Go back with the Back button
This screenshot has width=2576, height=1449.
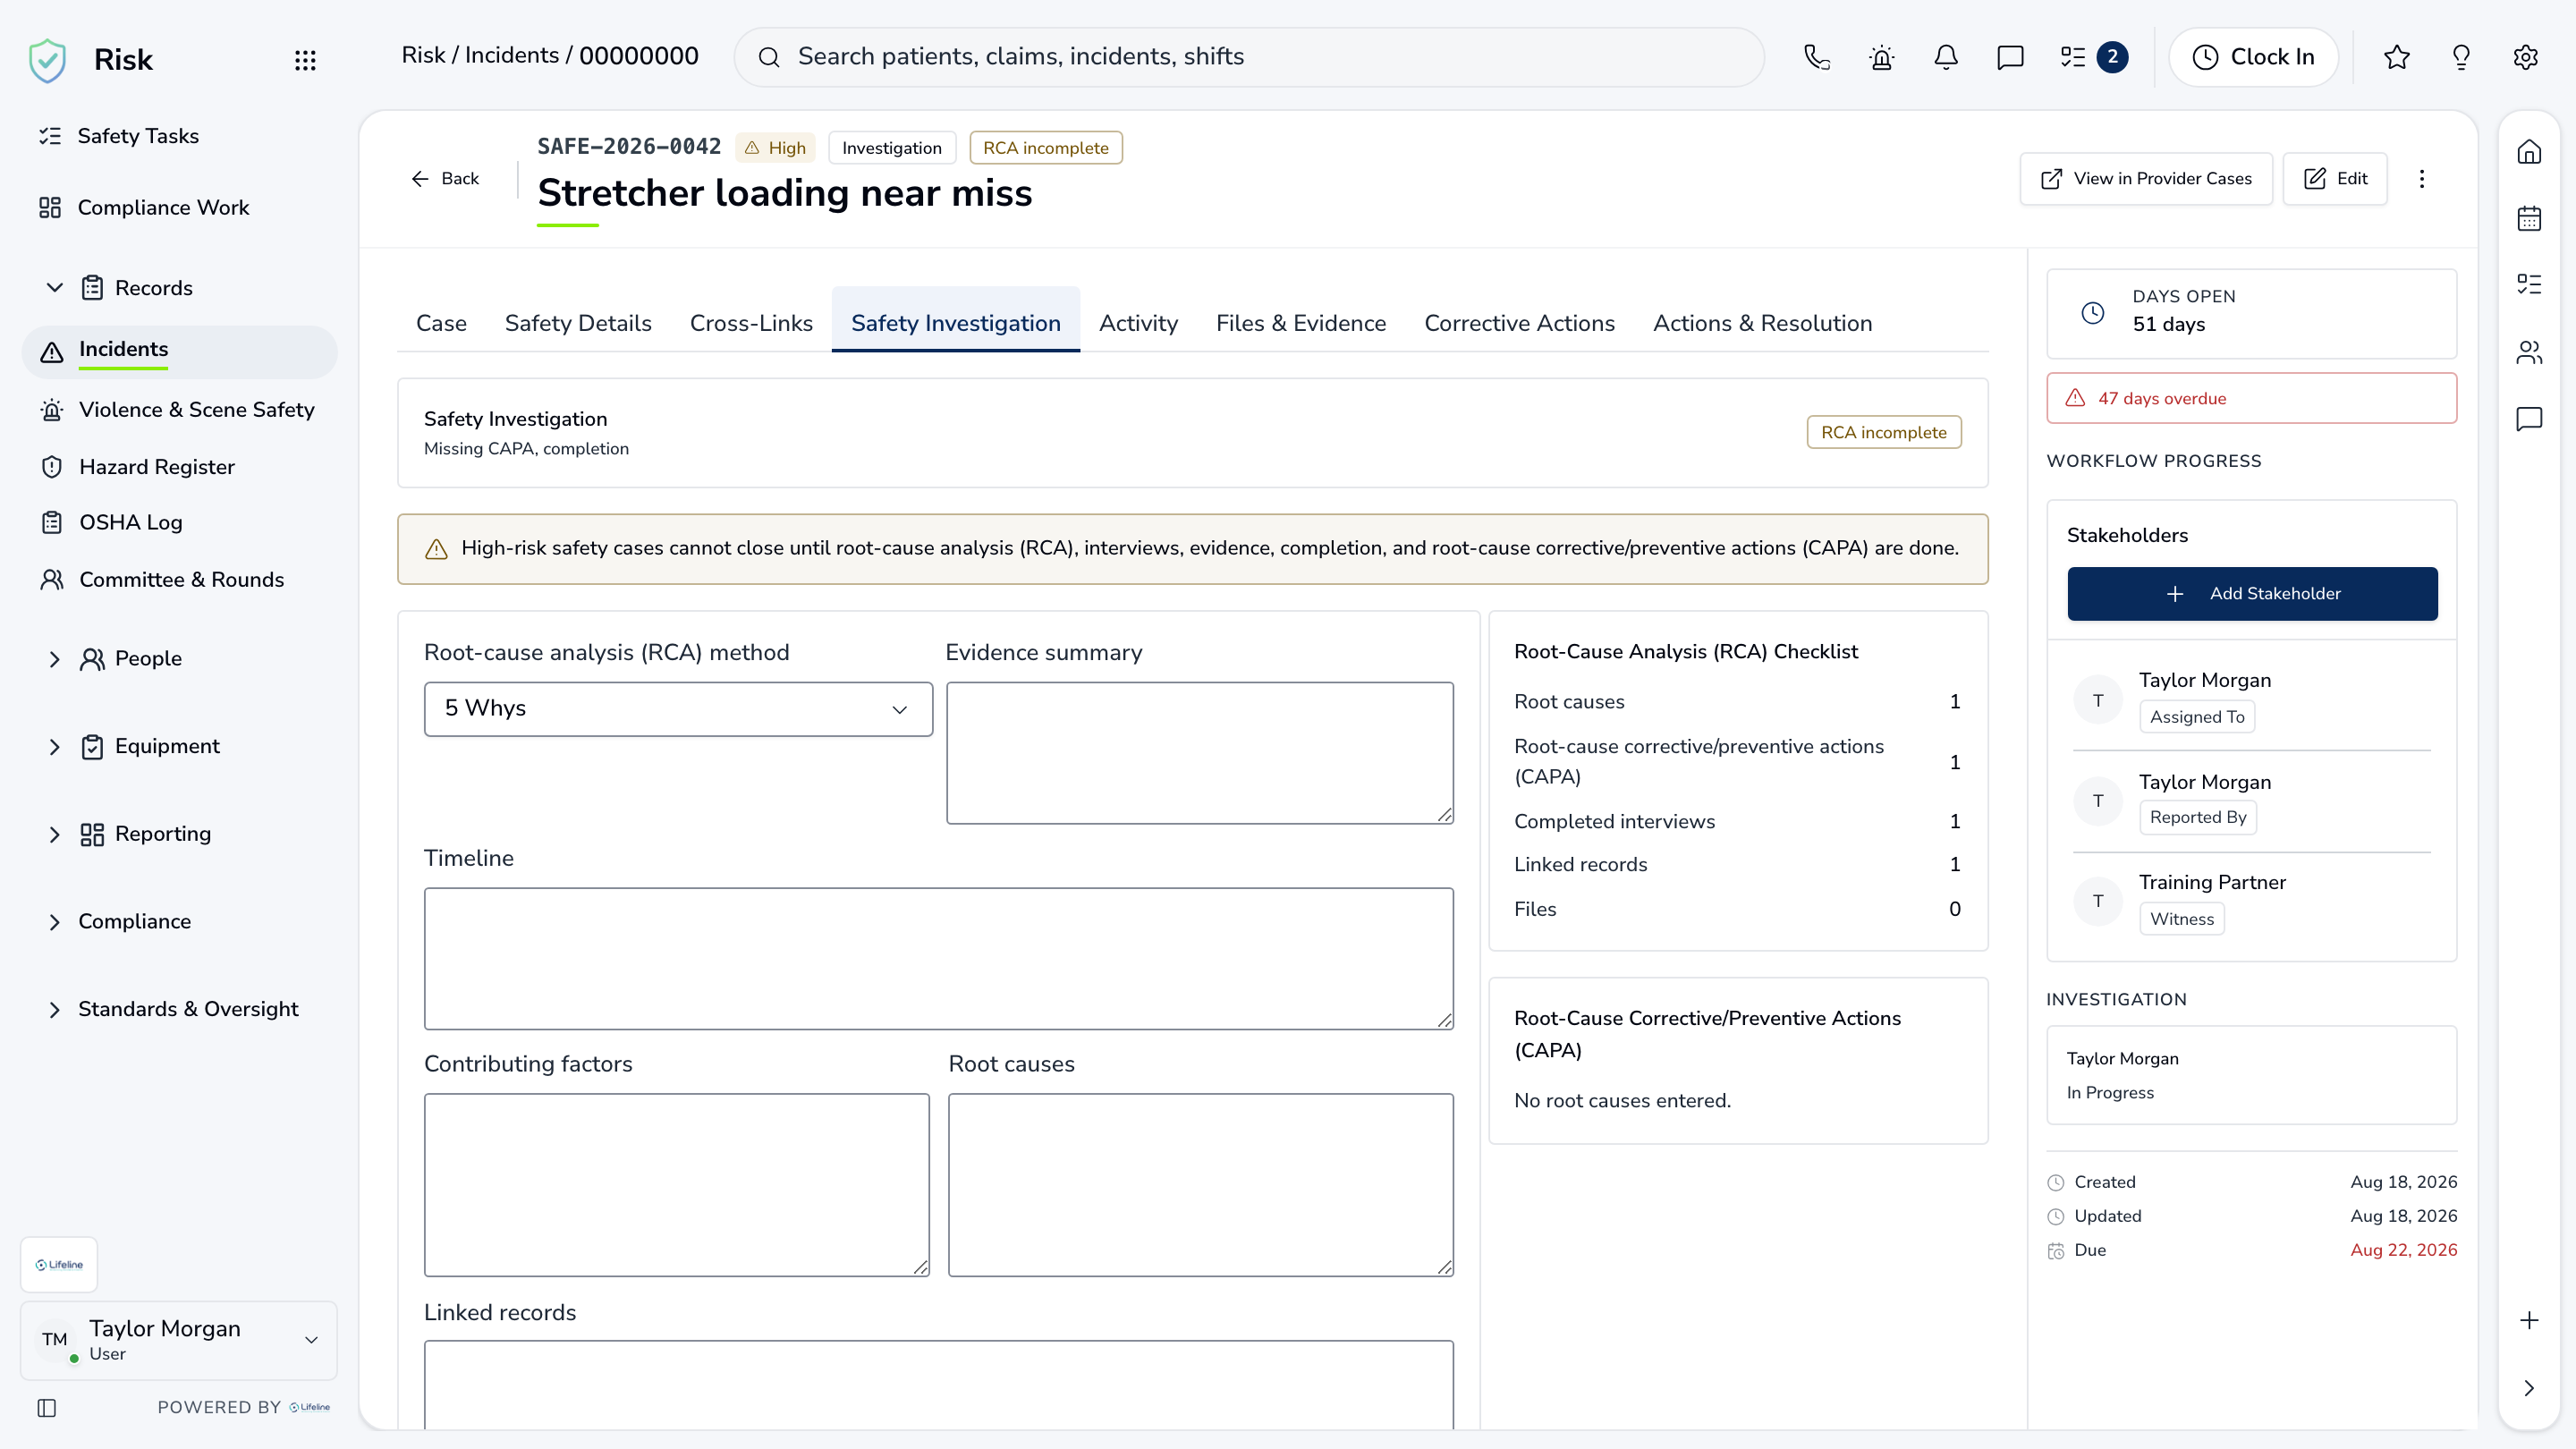pos(445,179)
